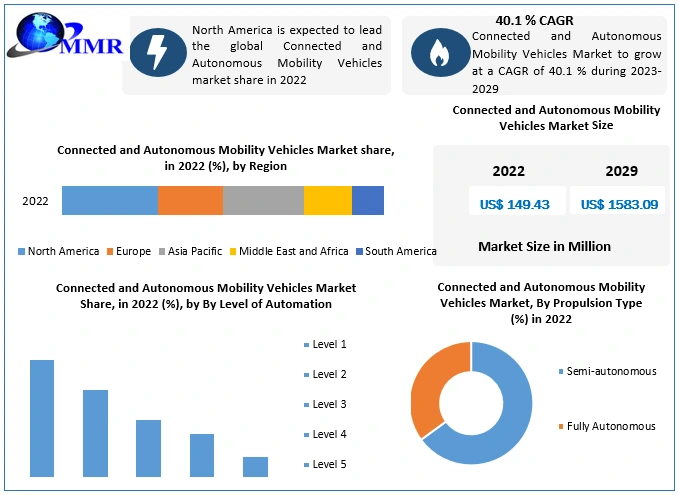
Task: Click the Level 3 legend item
Action: pyautogui.click(x=324, y=404)
